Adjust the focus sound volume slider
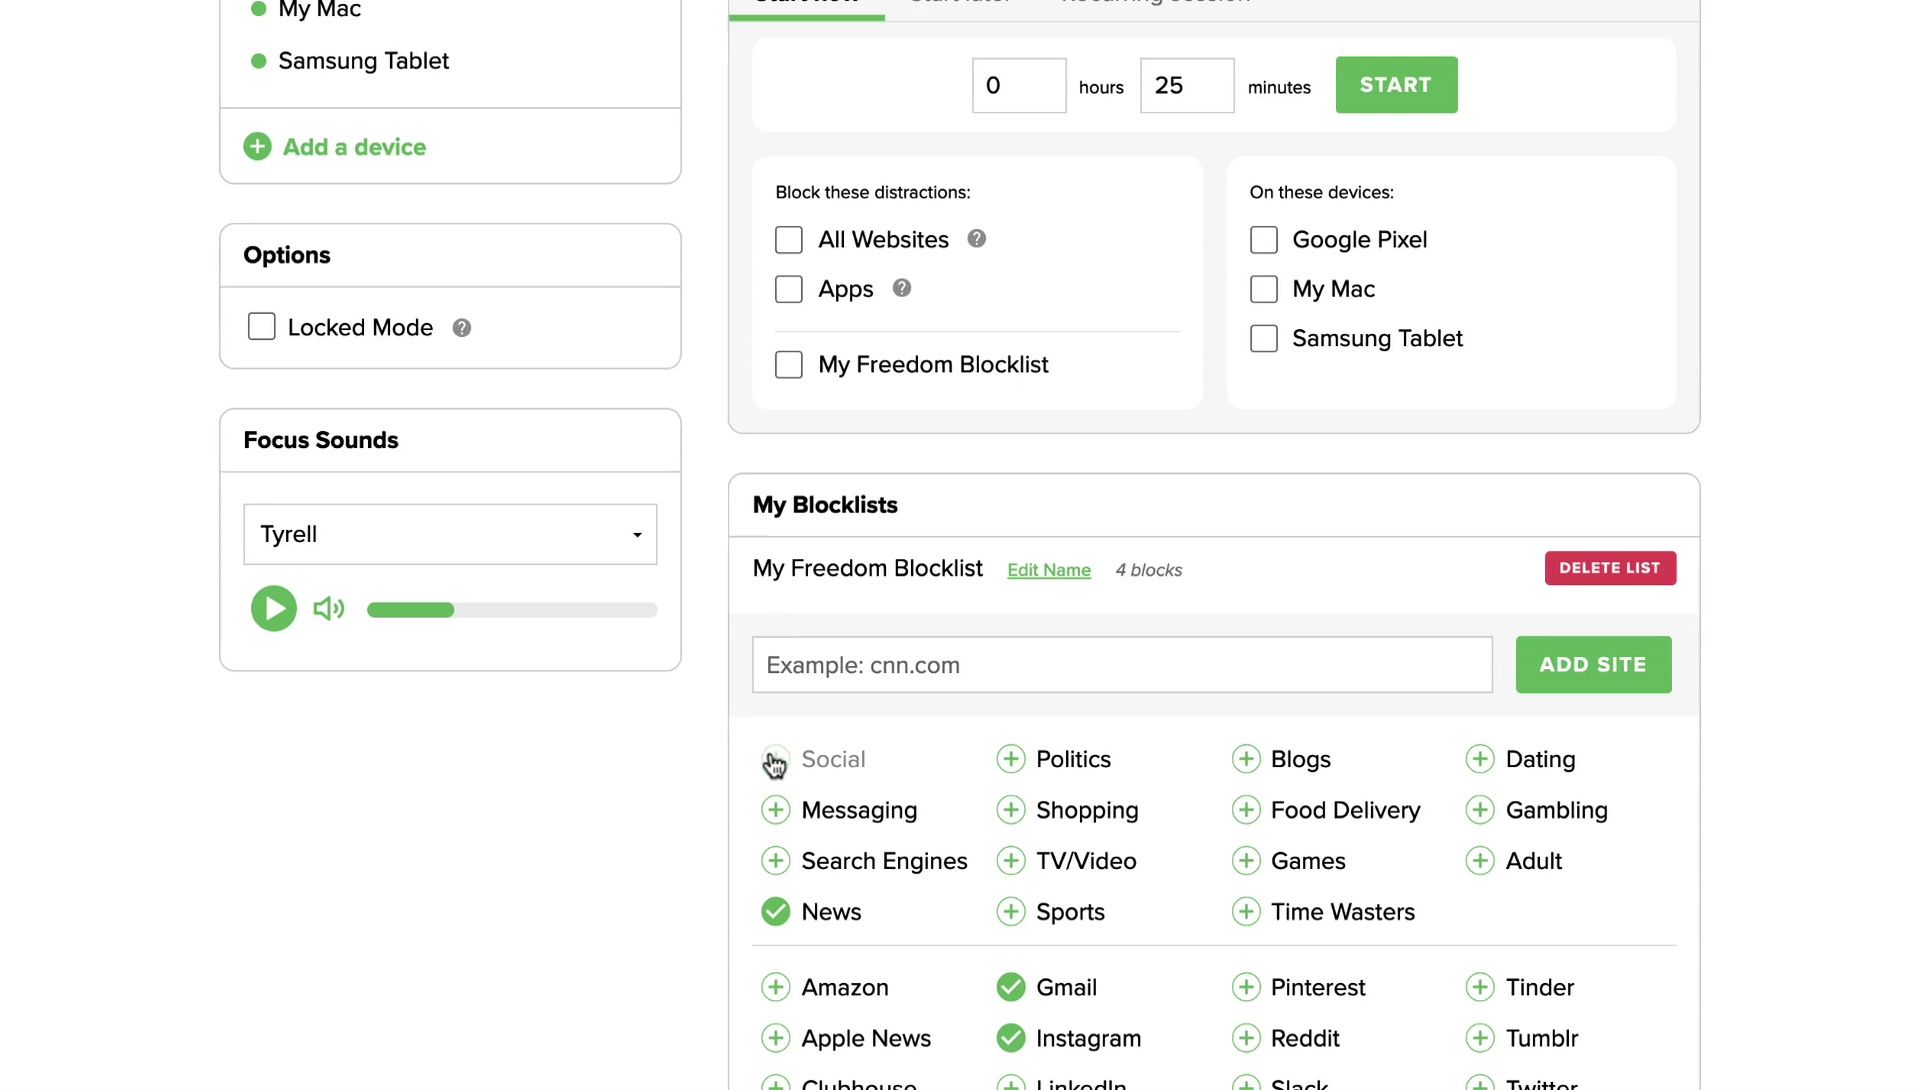The image size is (1920, 1090). point(512,610)
